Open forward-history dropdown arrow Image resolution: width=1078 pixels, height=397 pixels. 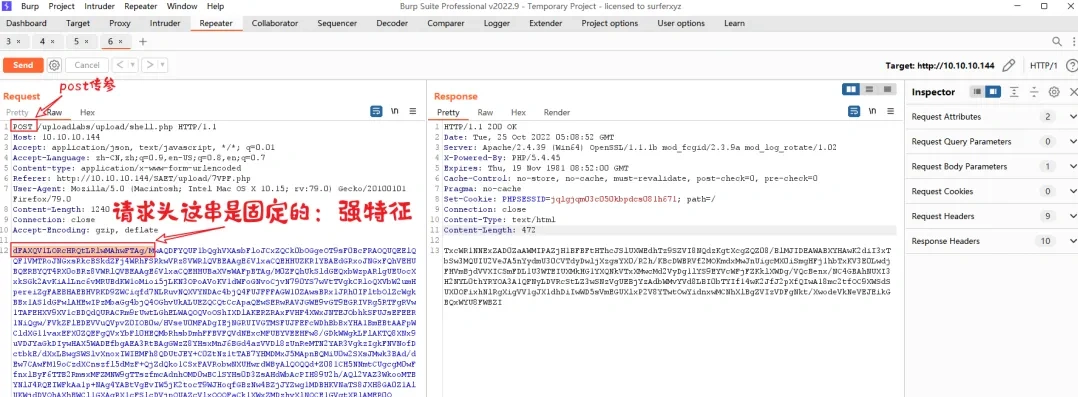point(162,65)
